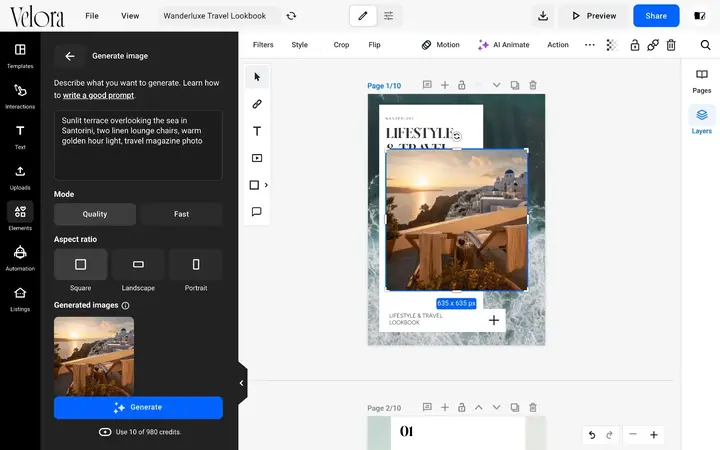The image size is (720, 450).
Task: Move Page 1 down with chevron
Action: tap(496, 85)
